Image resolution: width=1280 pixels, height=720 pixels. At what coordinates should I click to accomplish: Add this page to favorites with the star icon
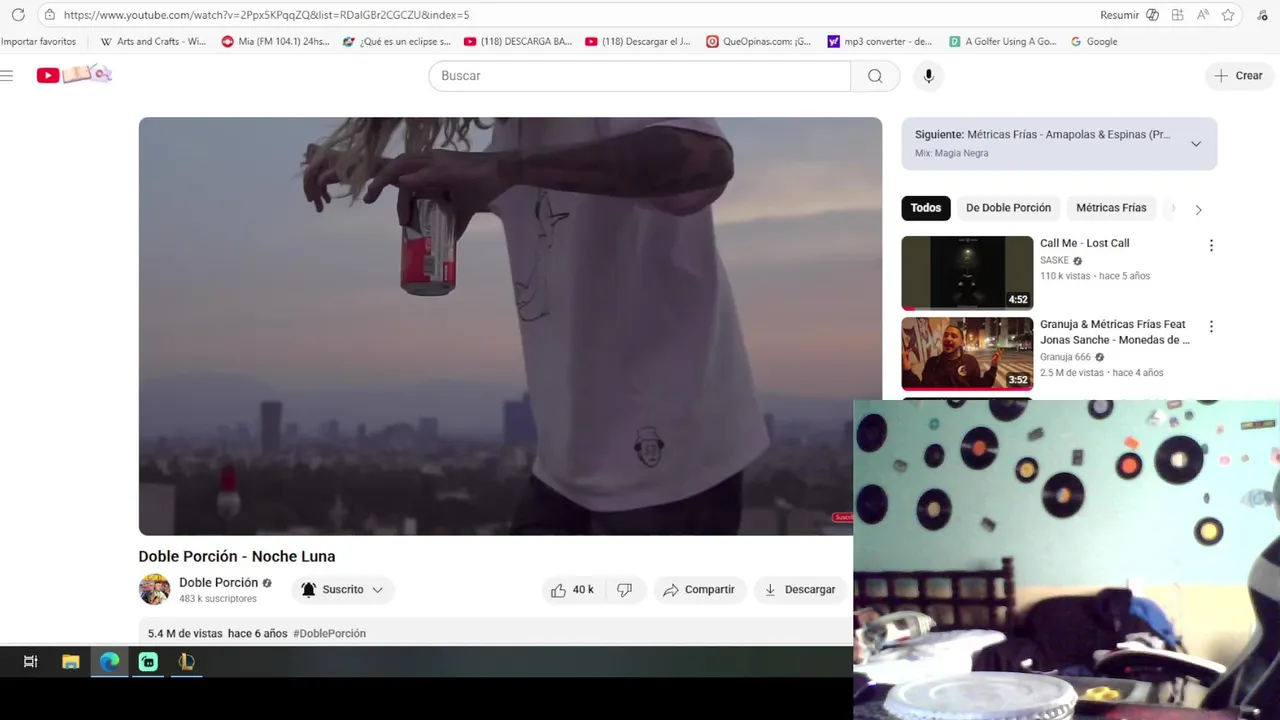1228,15
